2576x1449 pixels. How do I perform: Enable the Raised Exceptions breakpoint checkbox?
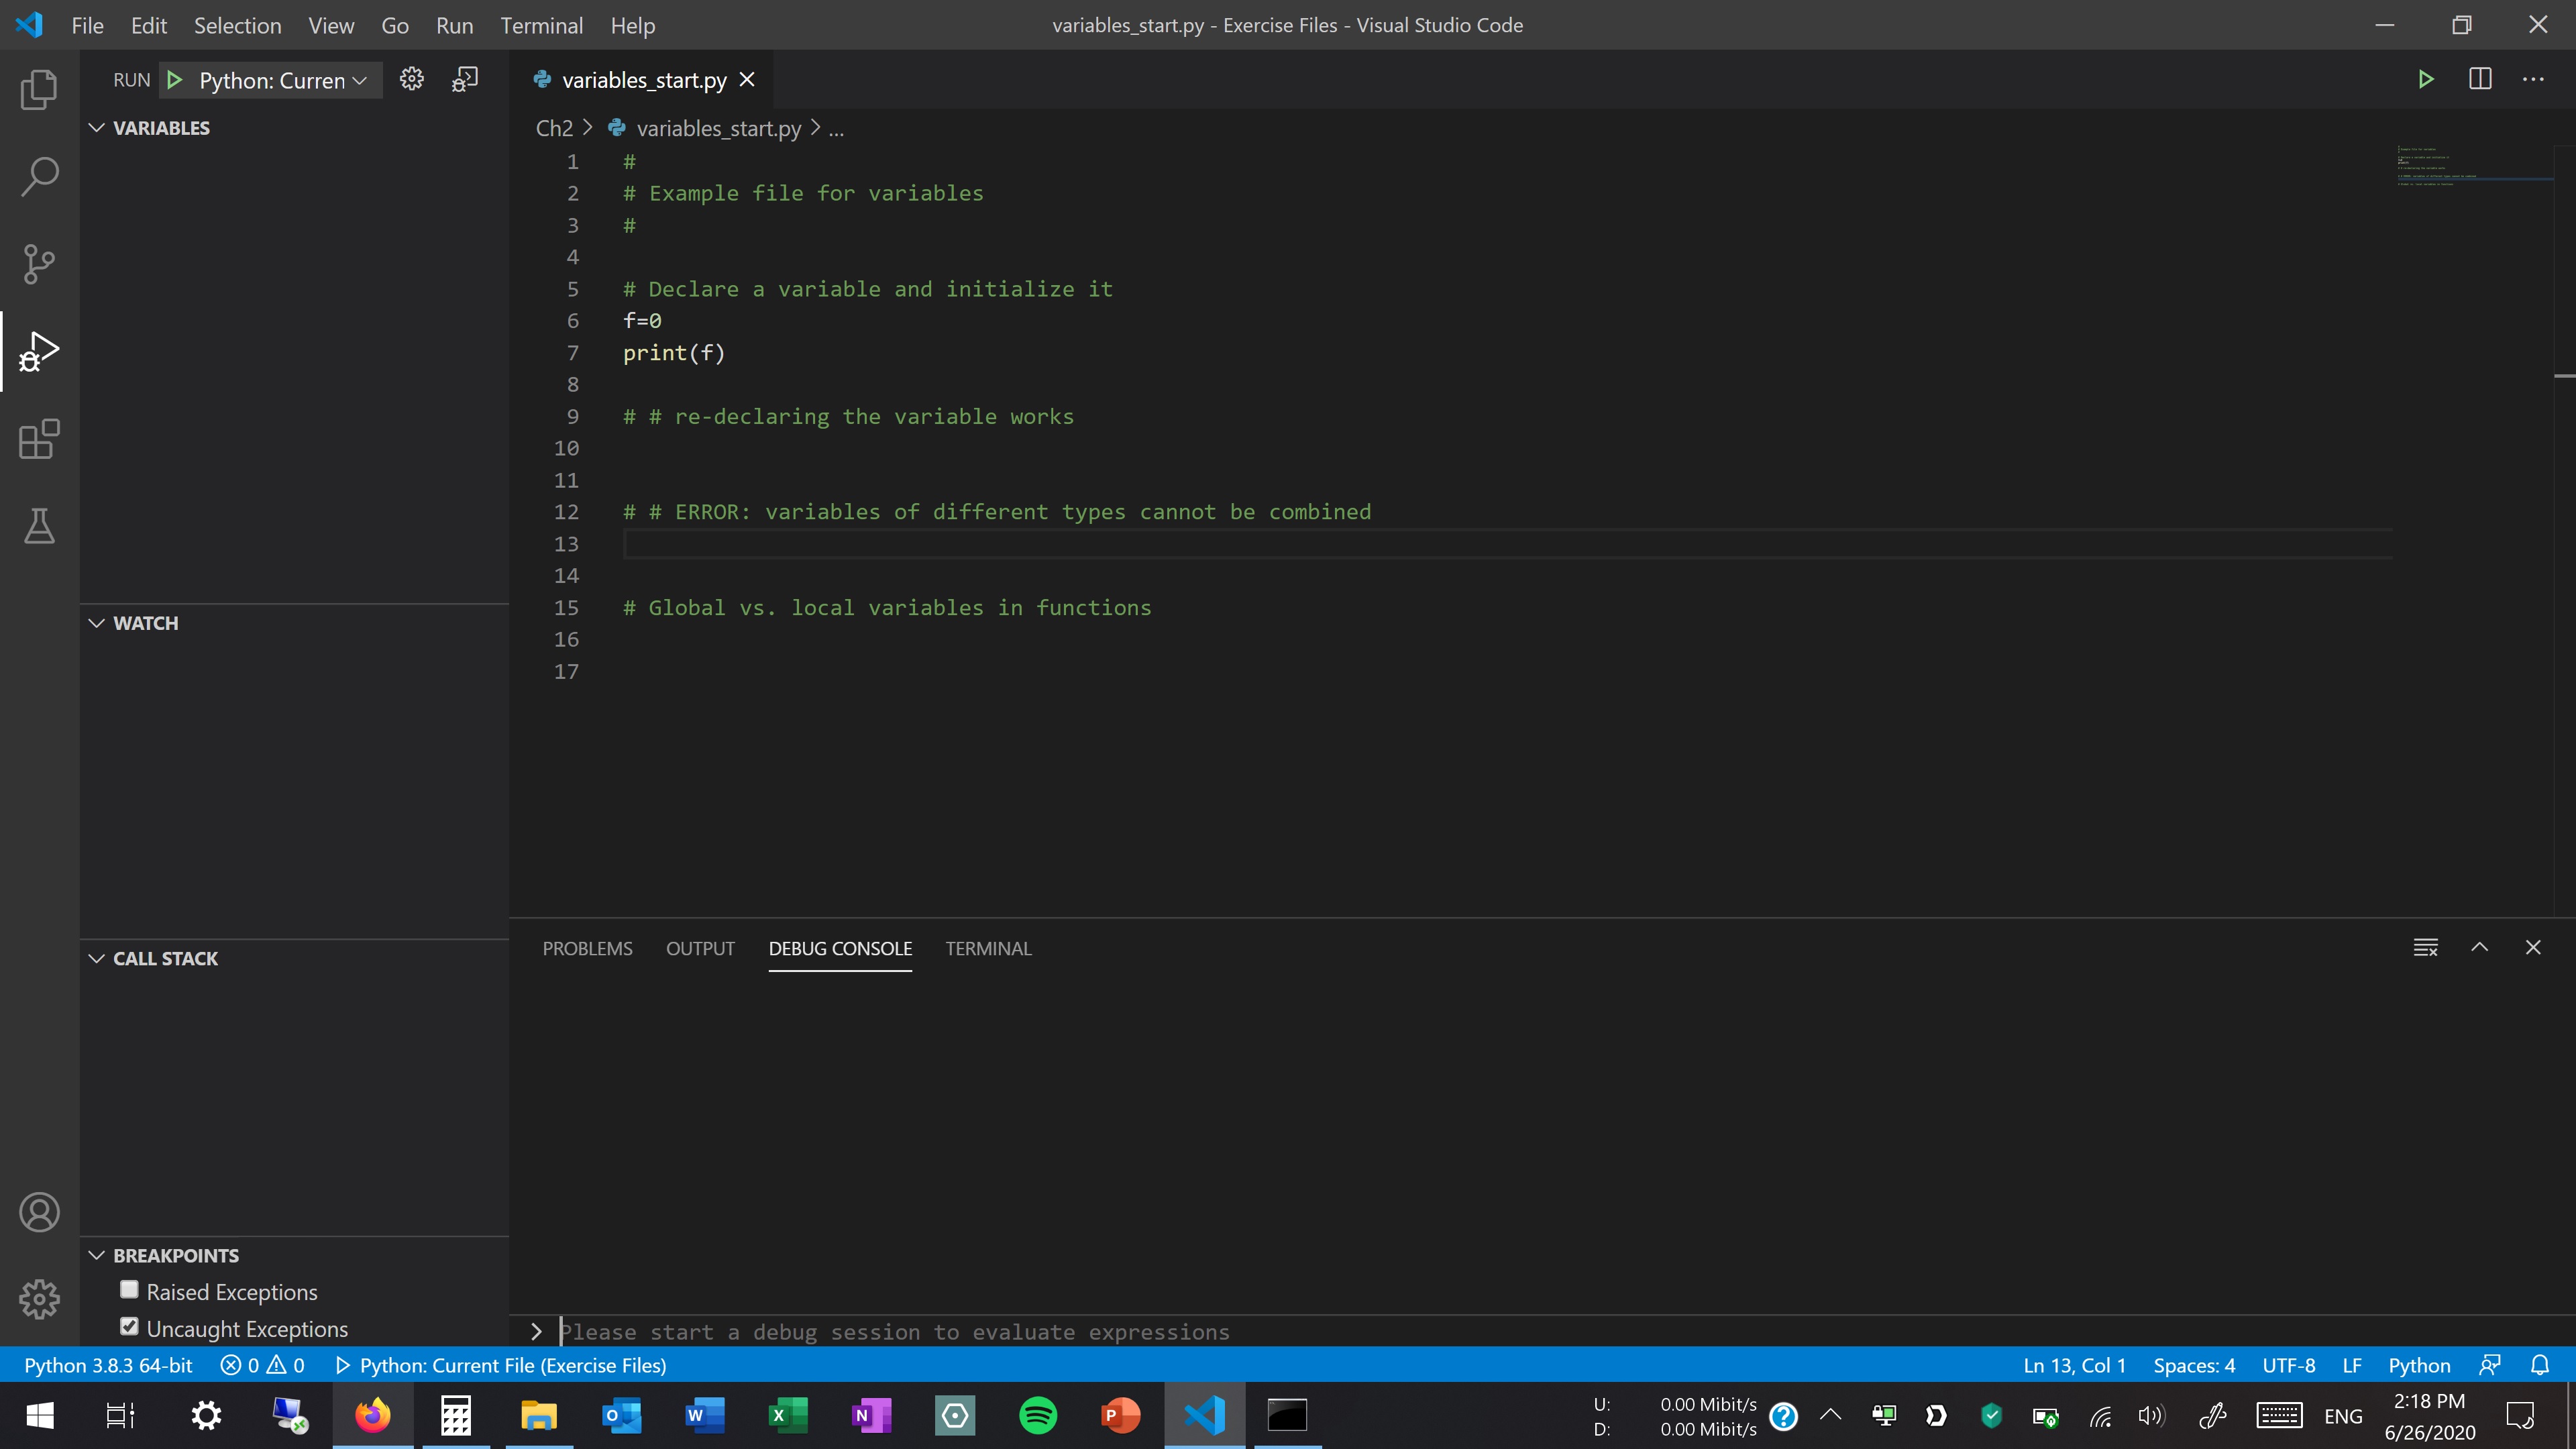coord(129,1290)
